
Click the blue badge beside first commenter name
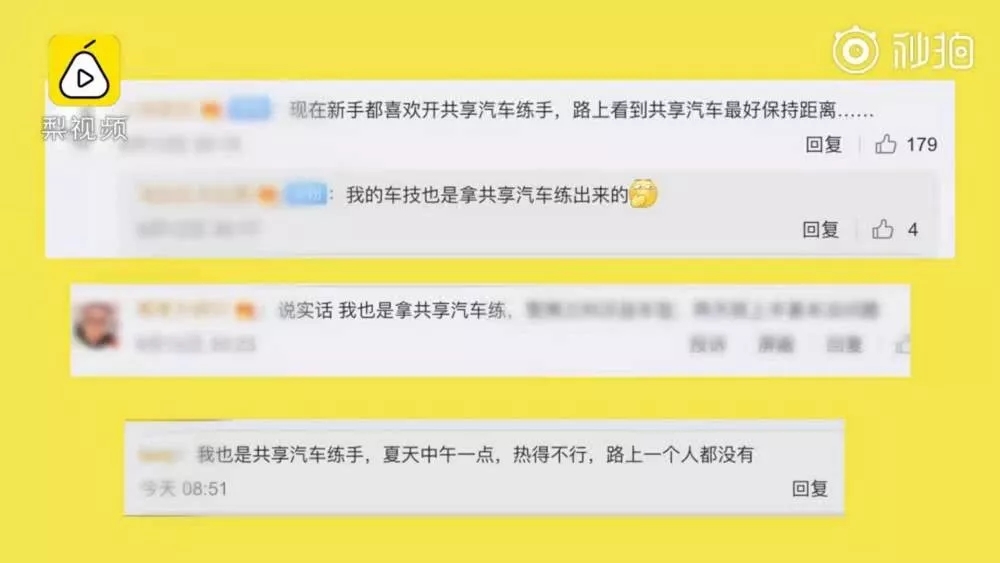coord(249,109)
